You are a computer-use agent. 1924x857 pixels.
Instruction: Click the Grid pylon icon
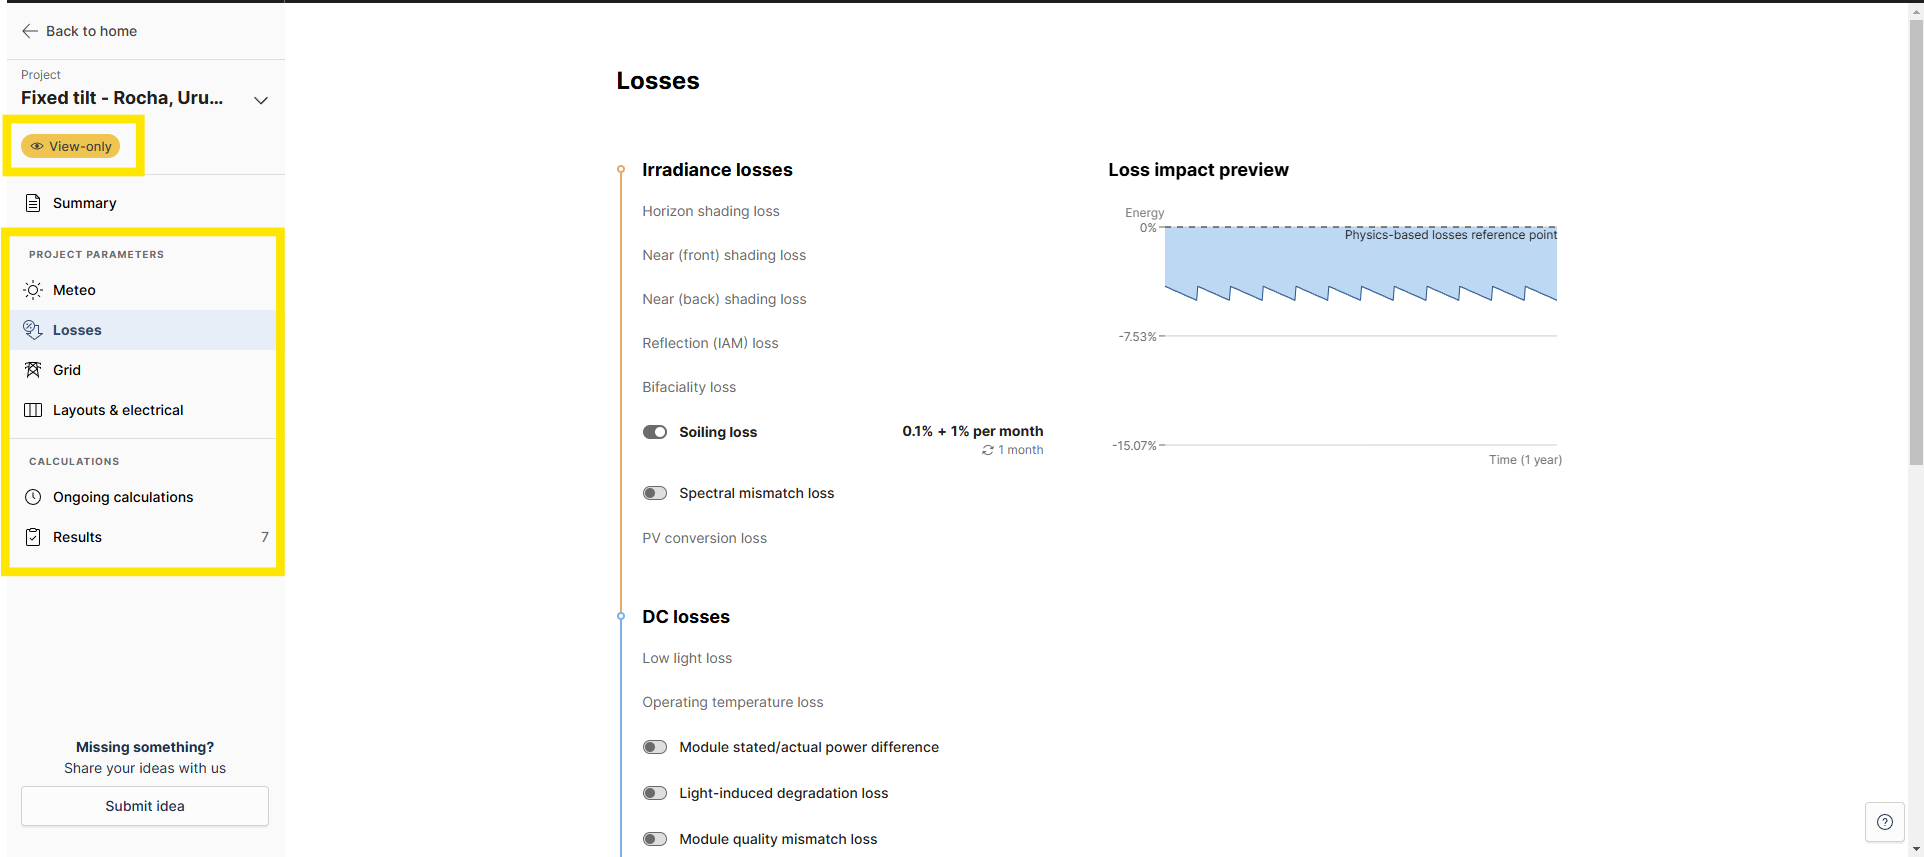point(33,370)
